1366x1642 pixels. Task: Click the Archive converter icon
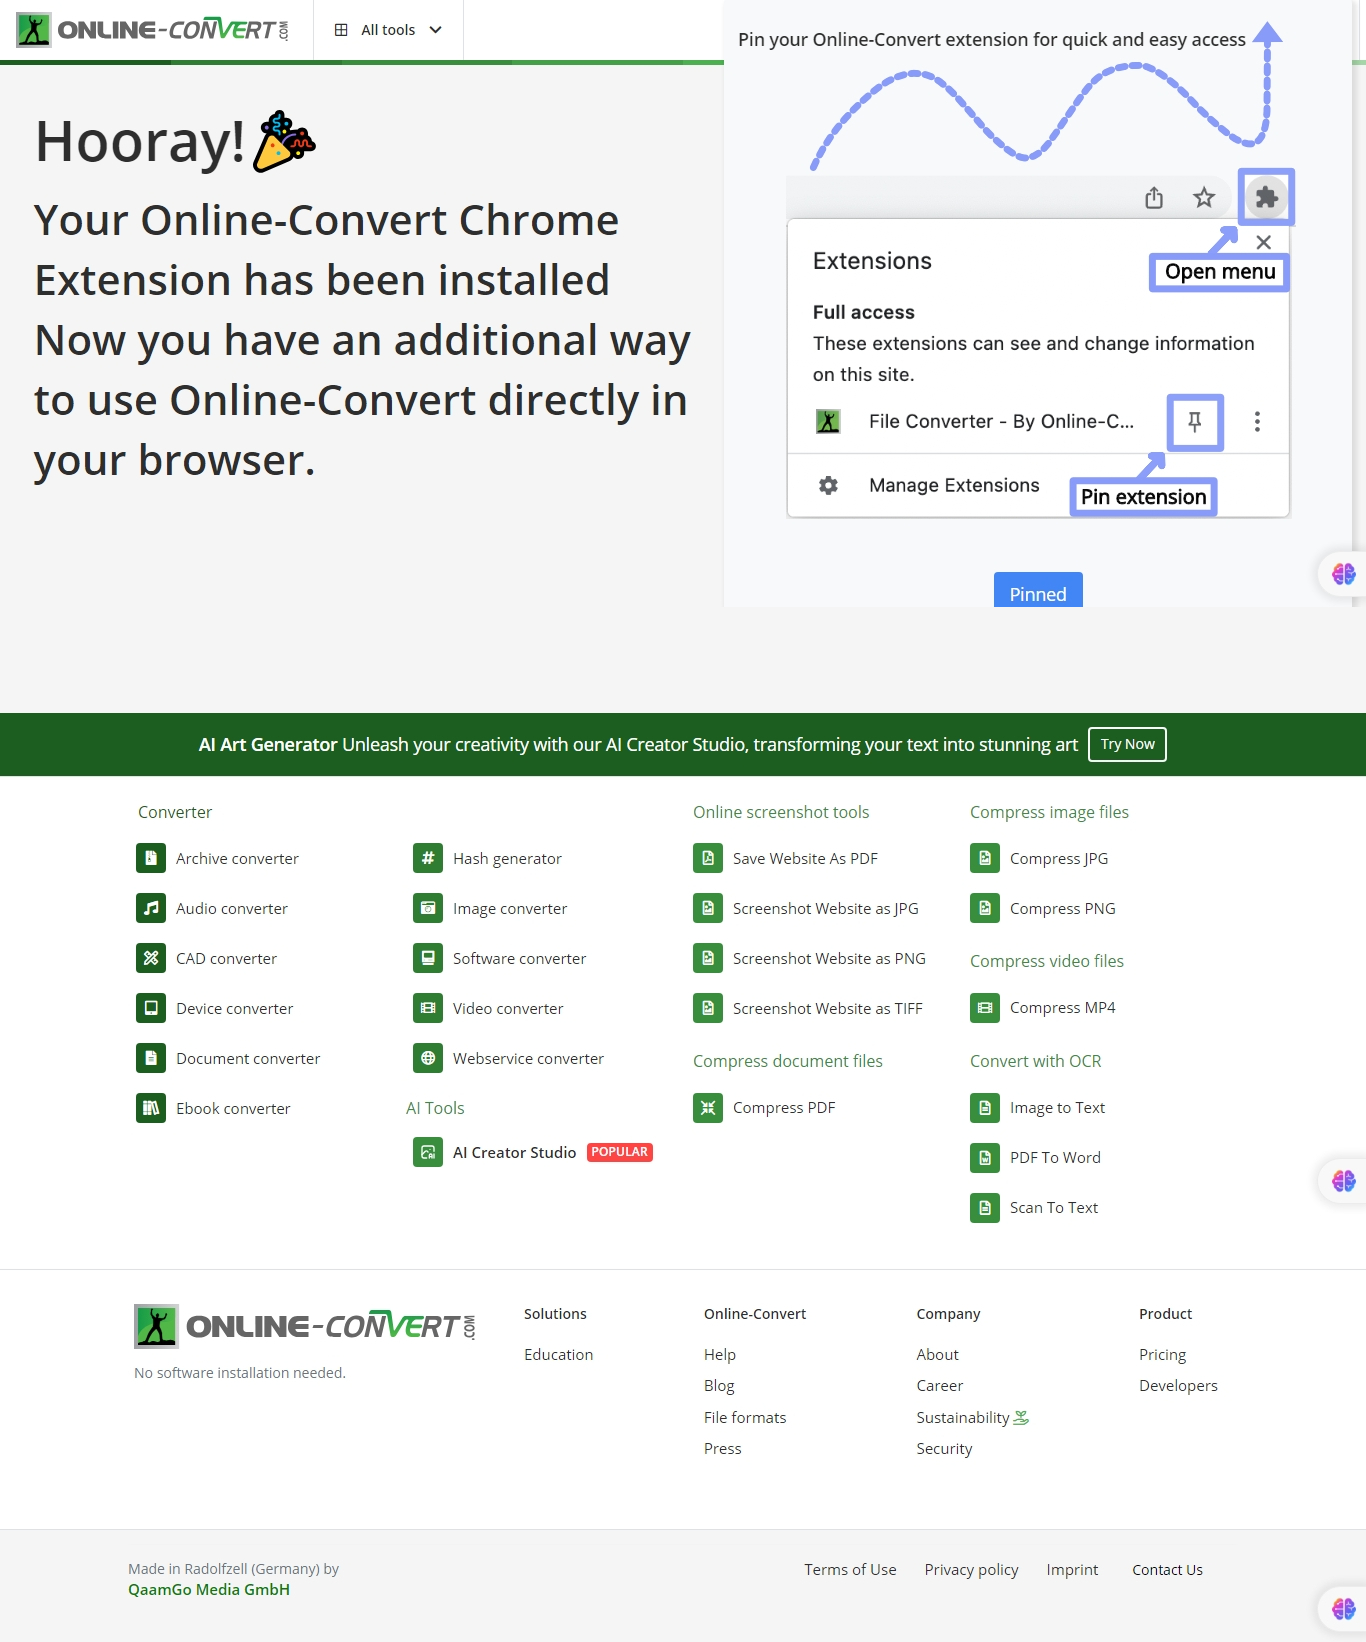coord(151,858)
